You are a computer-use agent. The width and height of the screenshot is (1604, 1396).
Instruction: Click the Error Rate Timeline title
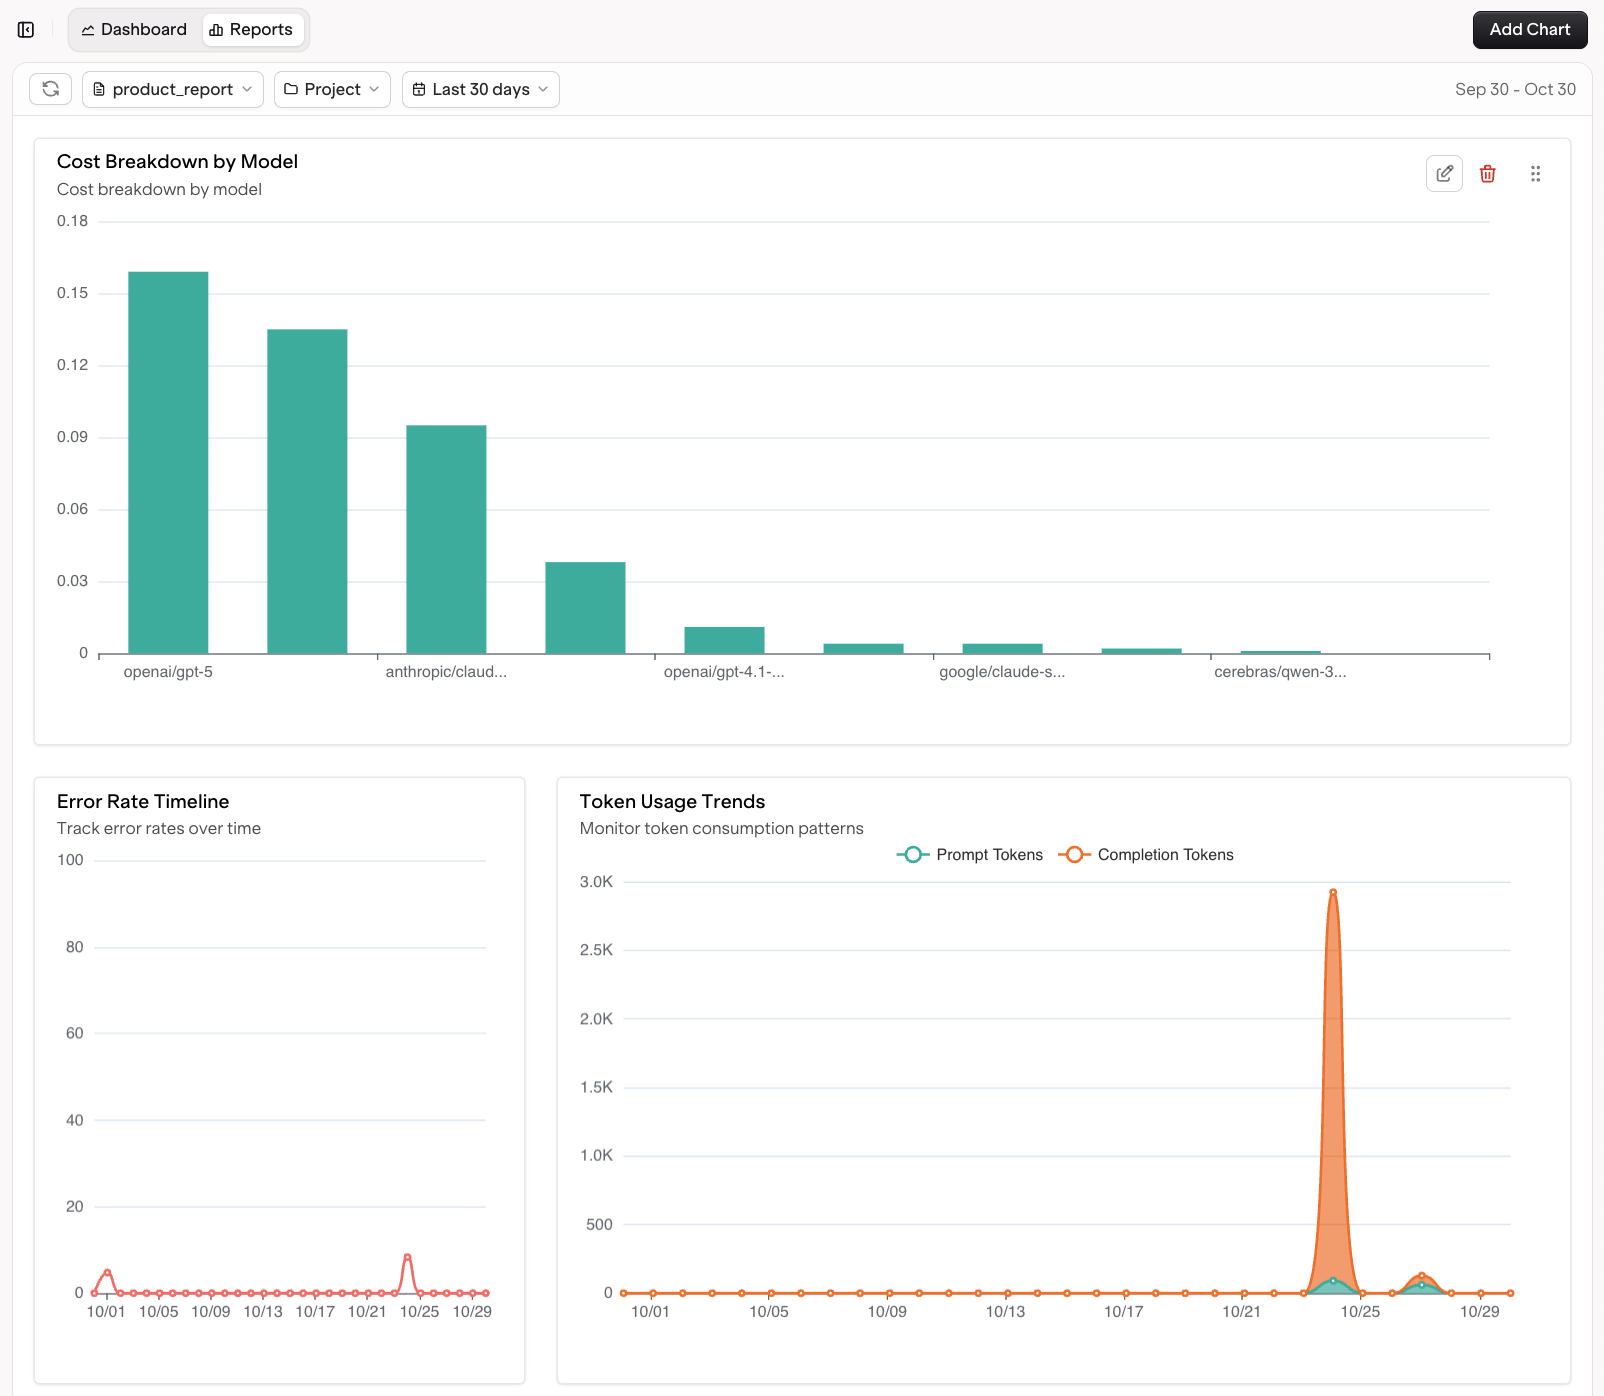(x=143, y=802)
